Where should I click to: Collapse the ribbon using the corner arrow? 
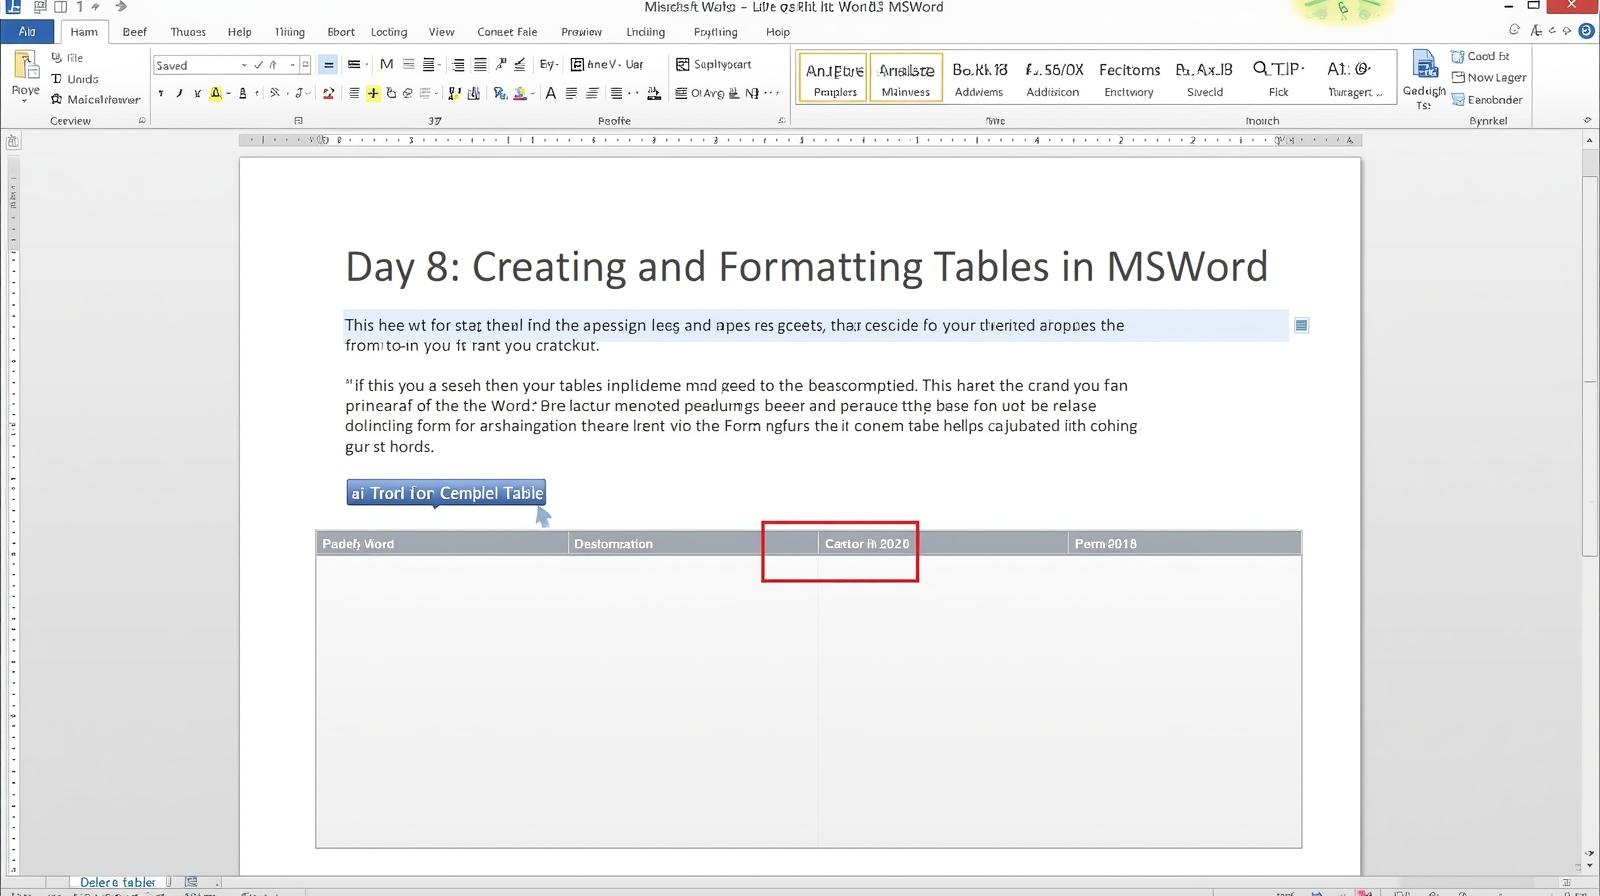[1587, 121]
